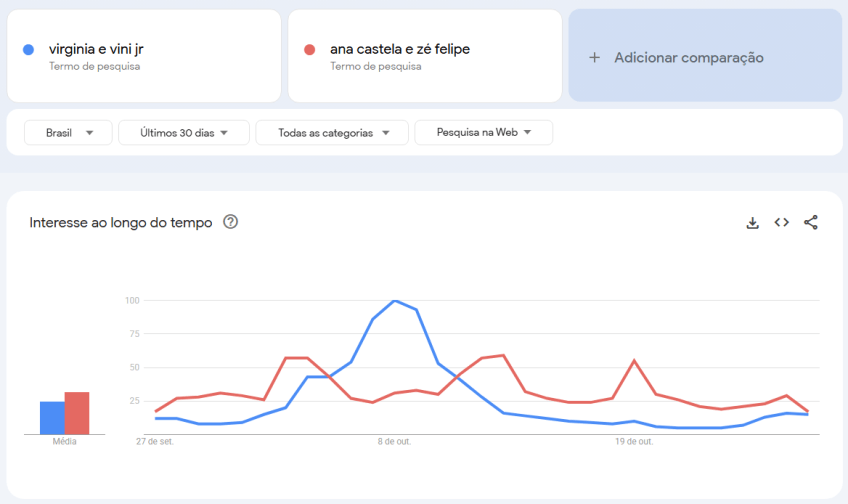Open the embed code icon
The image size is (848, 504).
tap(782, 223)
